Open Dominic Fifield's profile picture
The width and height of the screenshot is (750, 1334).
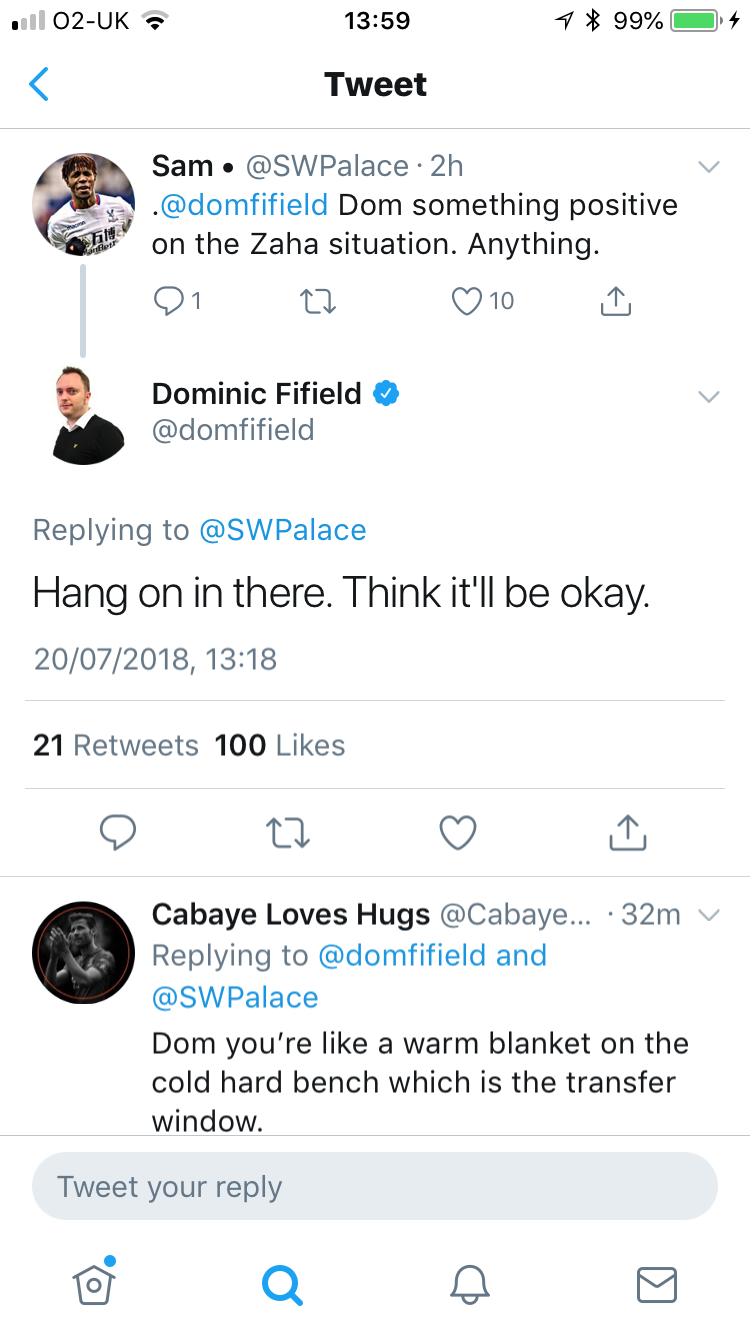tap(88, 415)
